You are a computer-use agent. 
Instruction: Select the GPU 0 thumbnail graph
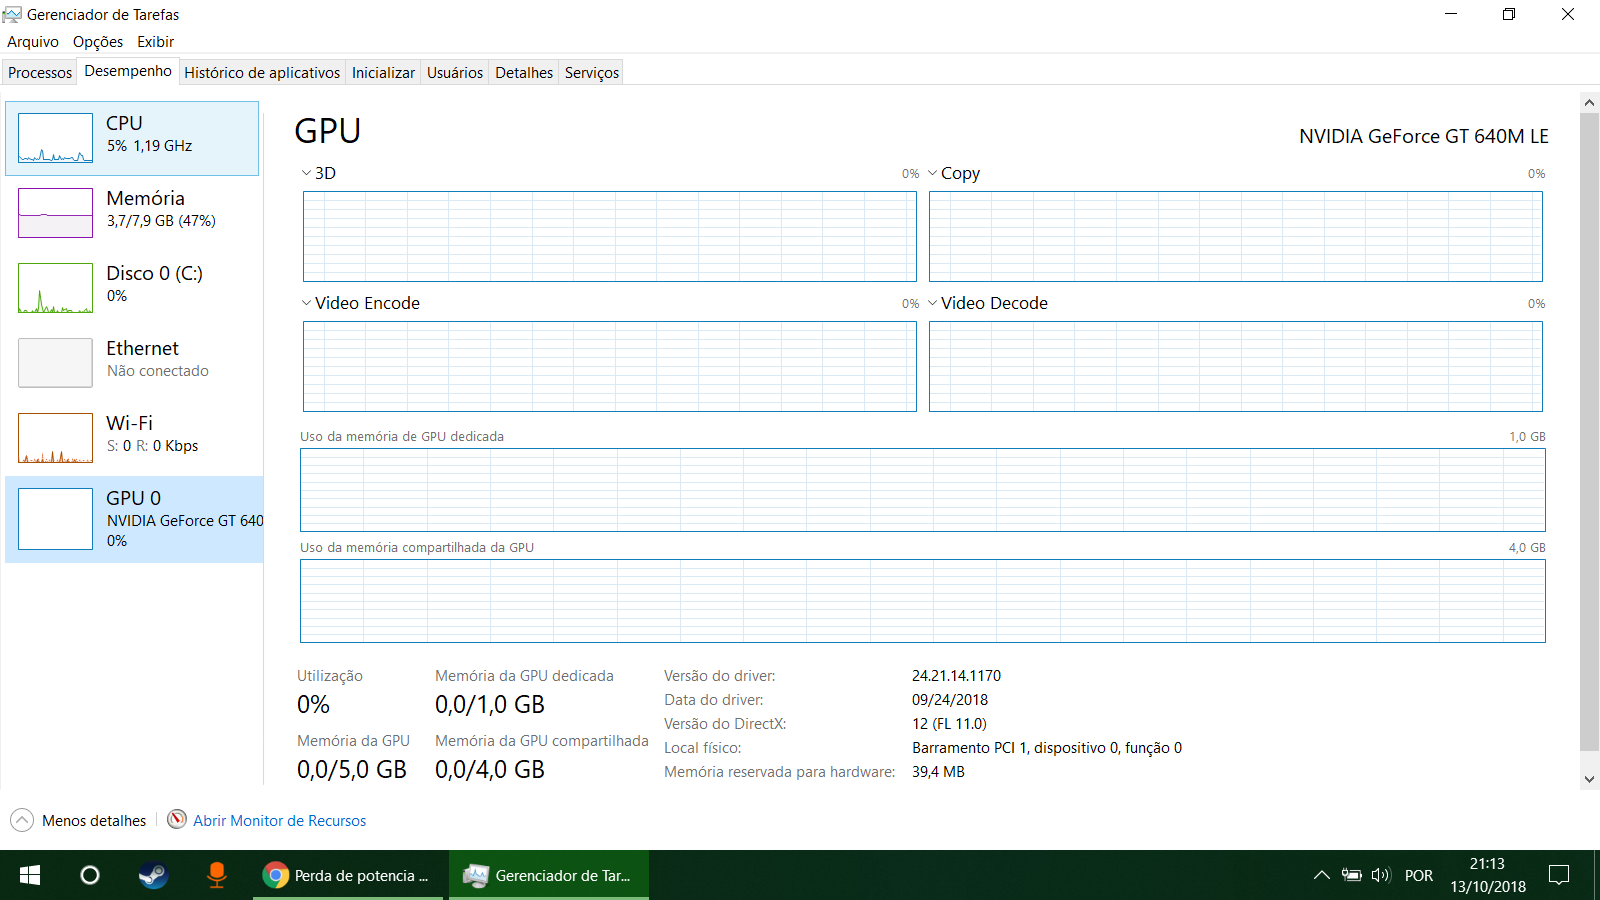pos(55,519)
